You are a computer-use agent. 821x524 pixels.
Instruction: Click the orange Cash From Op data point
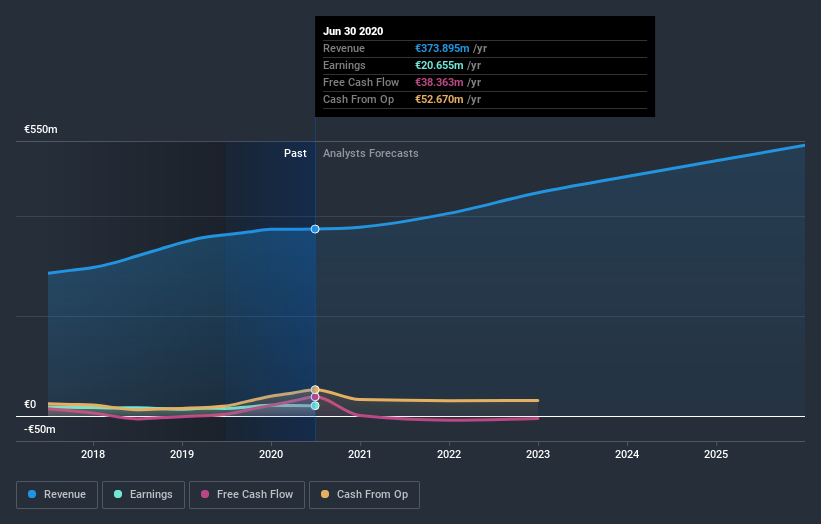click(315, 389)
